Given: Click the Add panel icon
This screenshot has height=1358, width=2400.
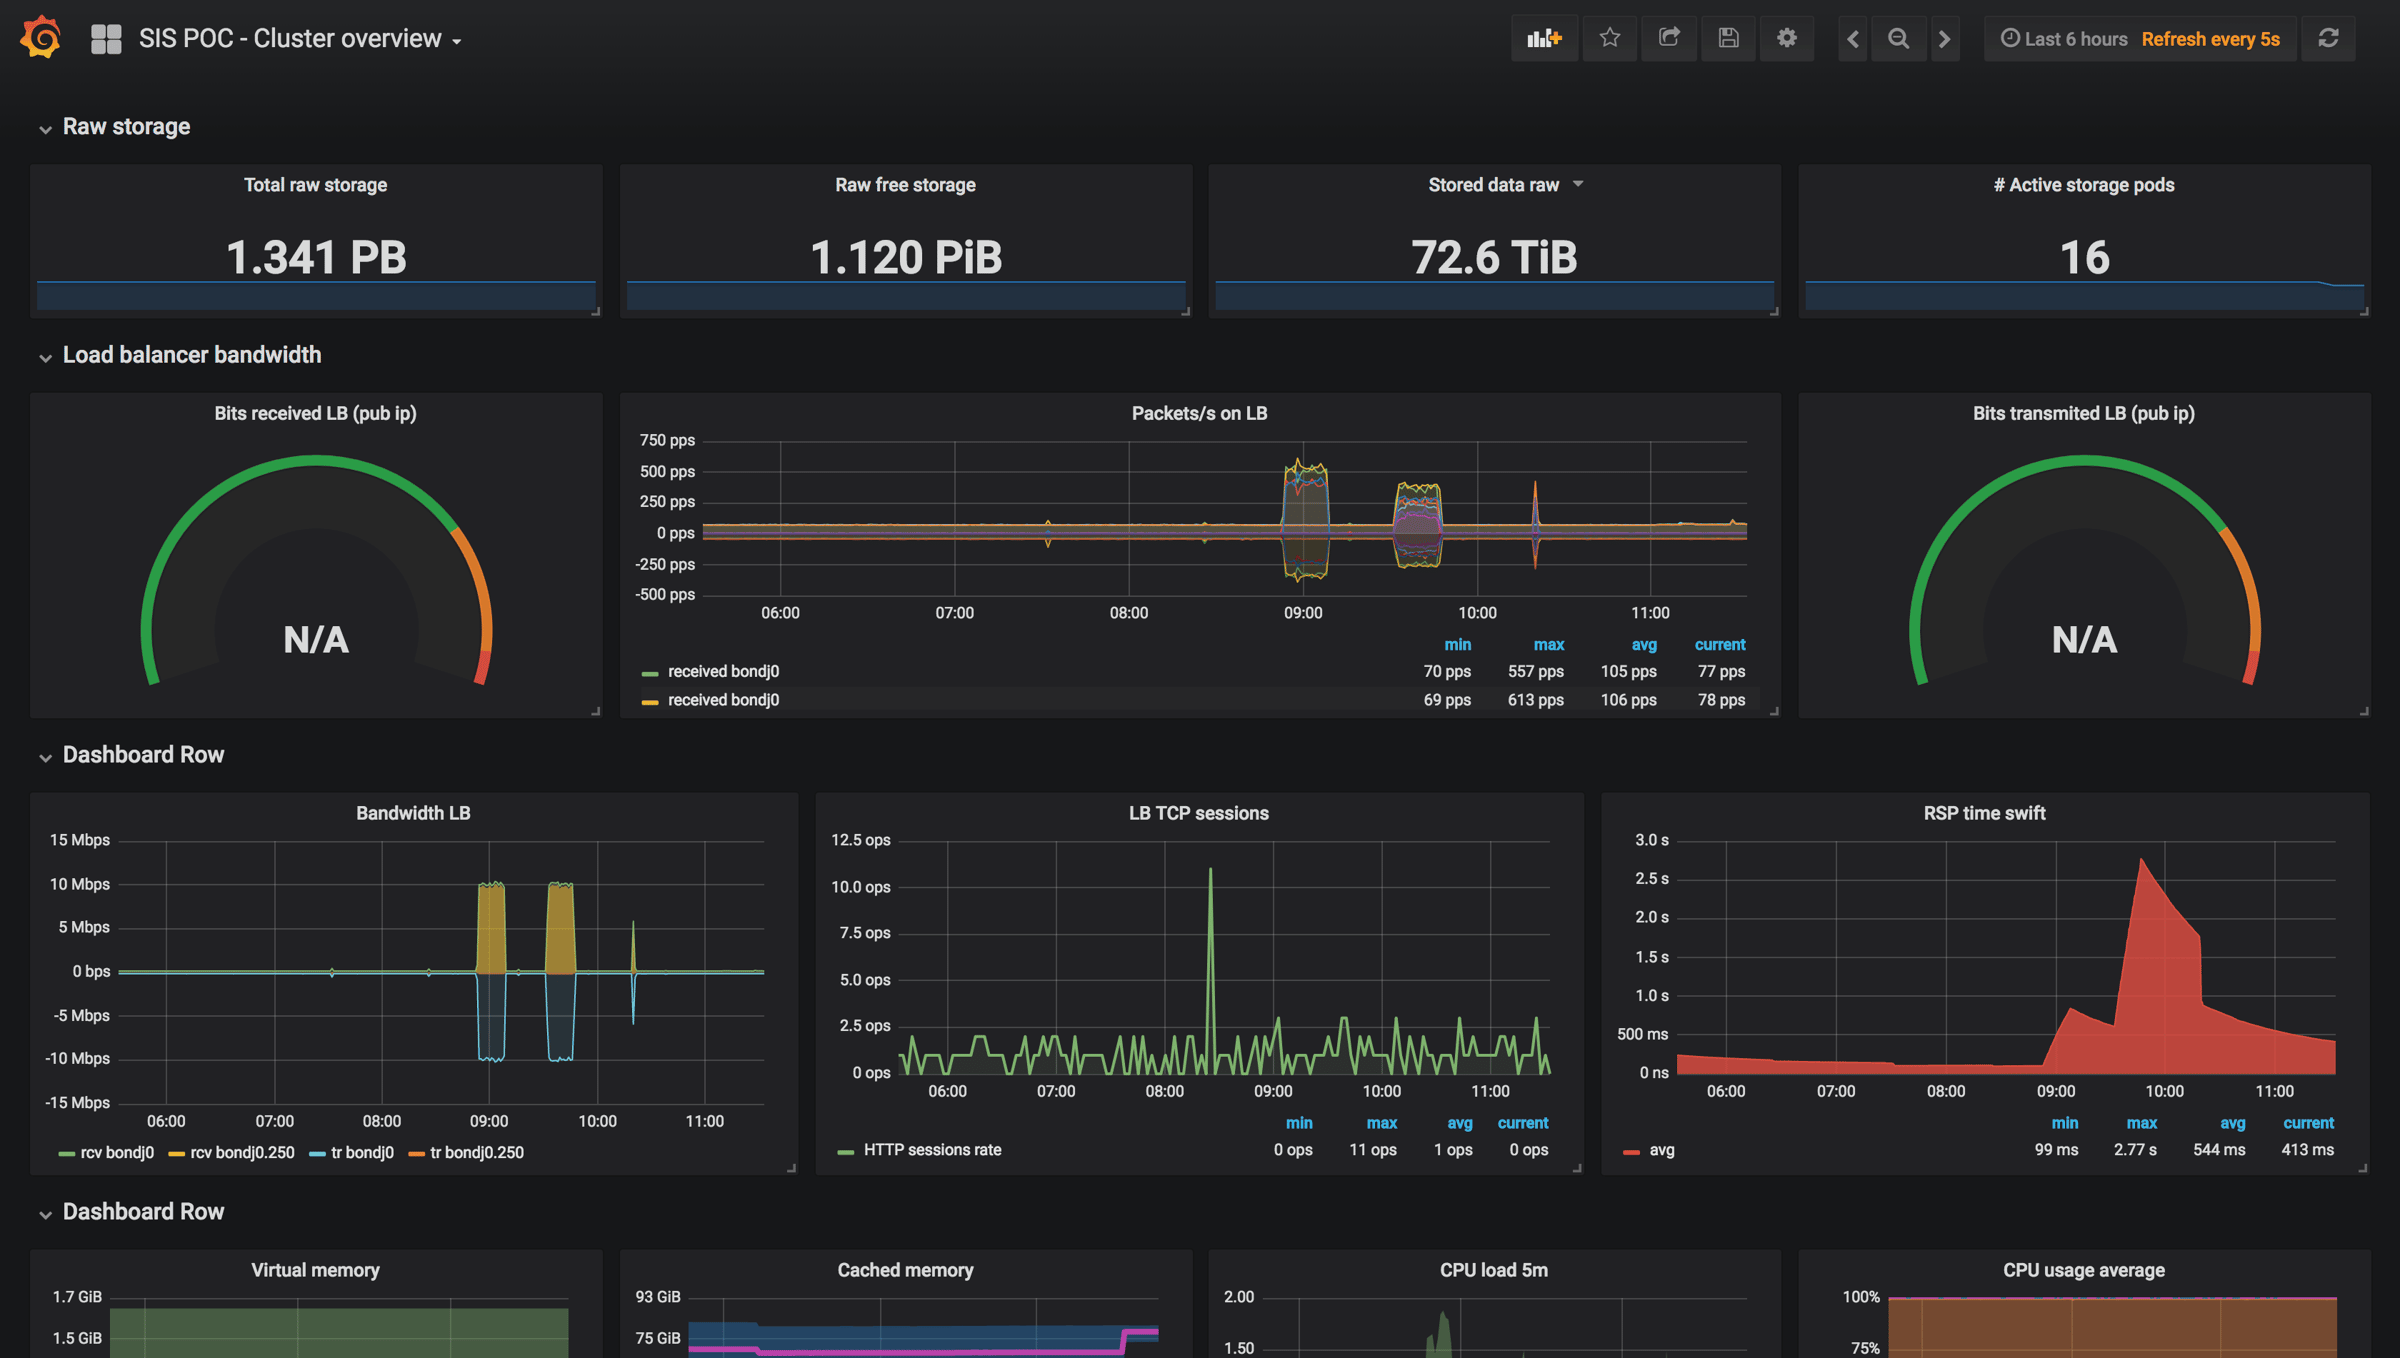Looking at the screenshot, I should [1544, 38].
